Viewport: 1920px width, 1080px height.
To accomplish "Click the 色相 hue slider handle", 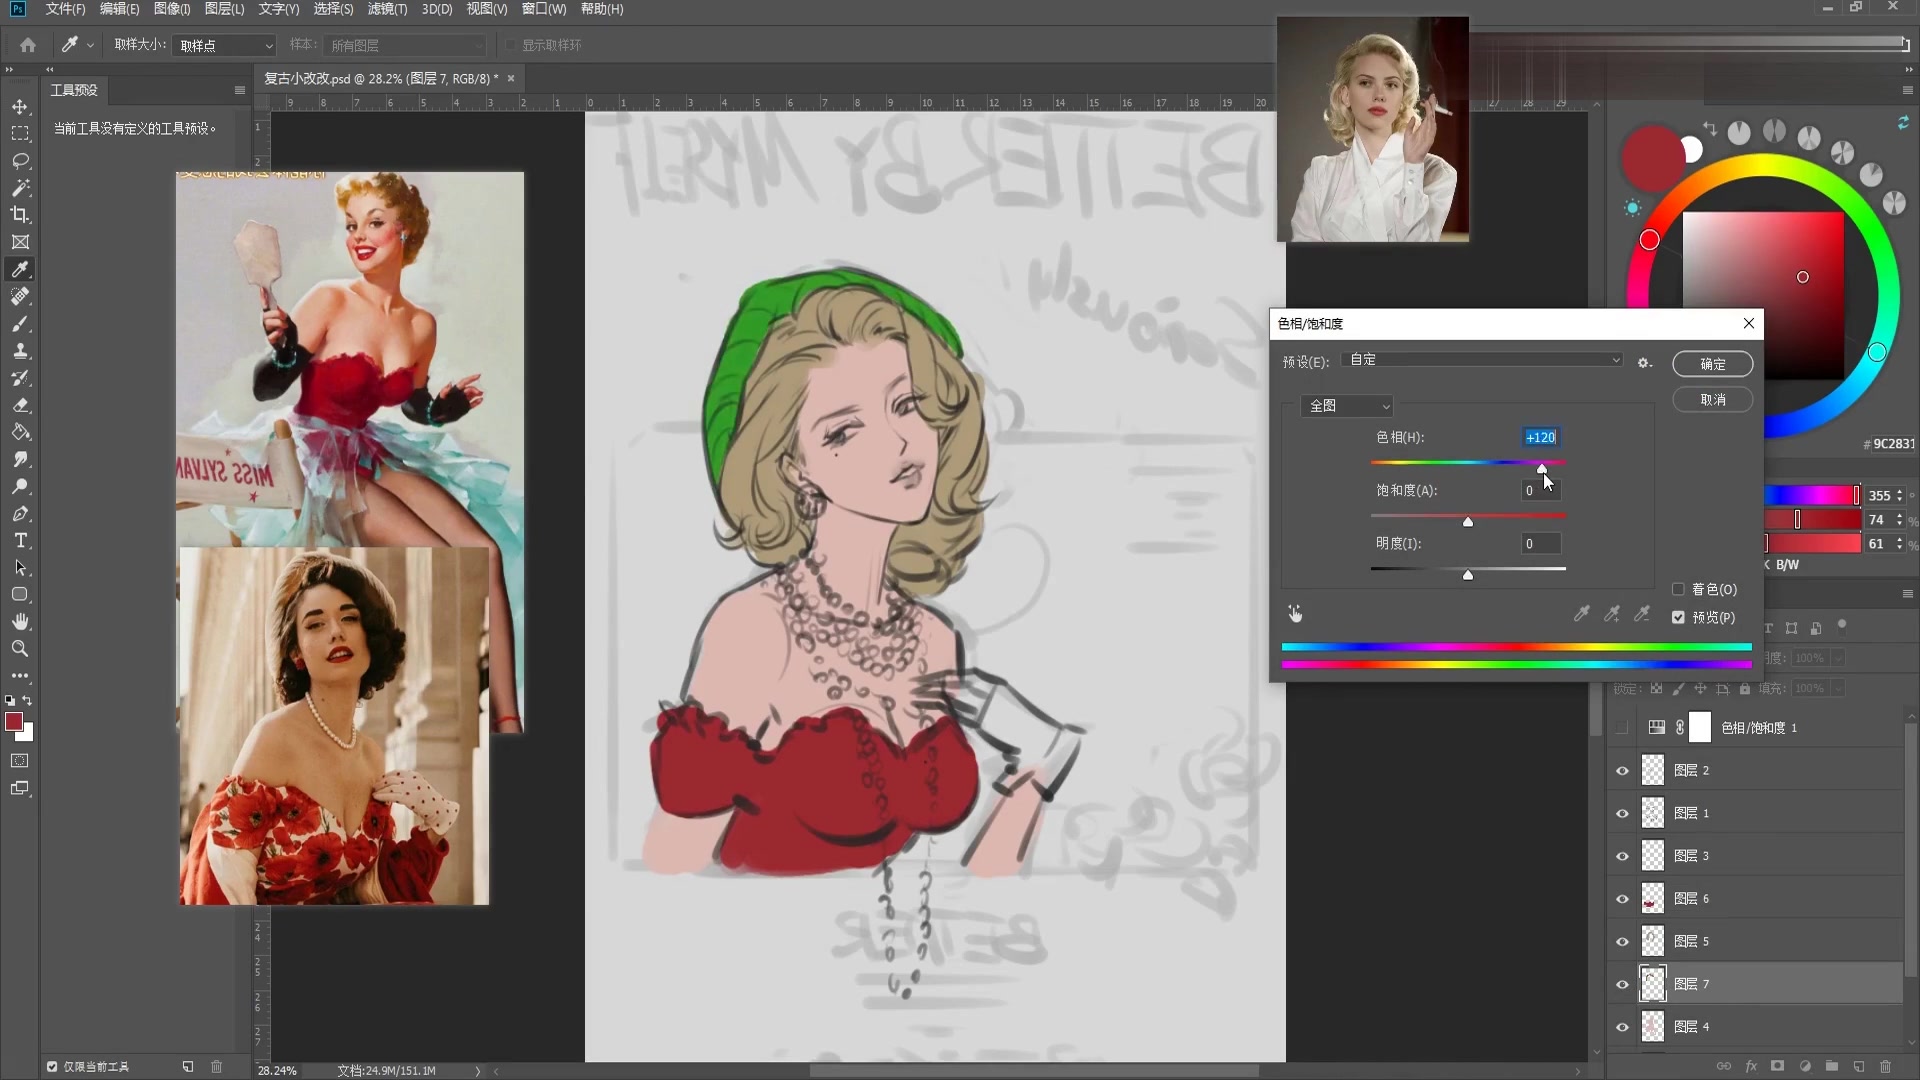I will (x=1542, y=469).
